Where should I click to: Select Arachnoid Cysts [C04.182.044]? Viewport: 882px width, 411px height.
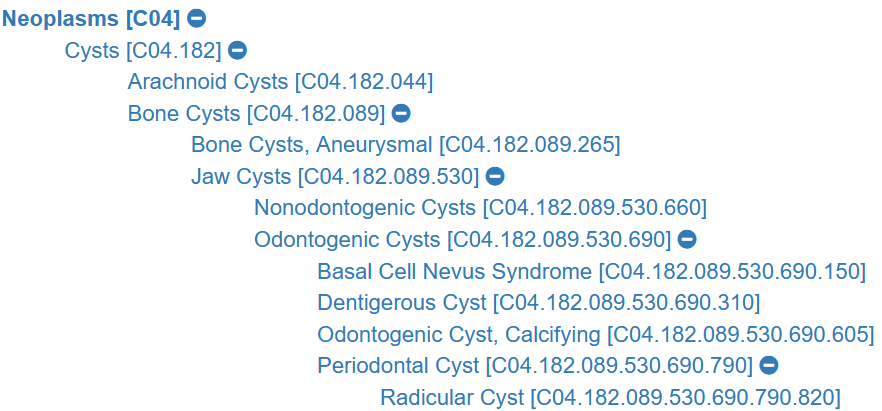tap(280, 82)
